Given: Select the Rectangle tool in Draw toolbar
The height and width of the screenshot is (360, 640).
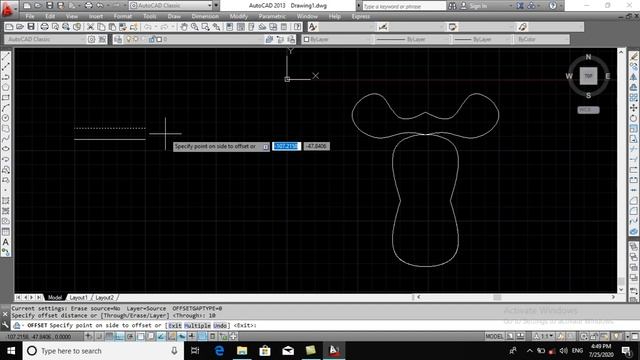Looking at the screenshot, I should (x=6, y=98).
